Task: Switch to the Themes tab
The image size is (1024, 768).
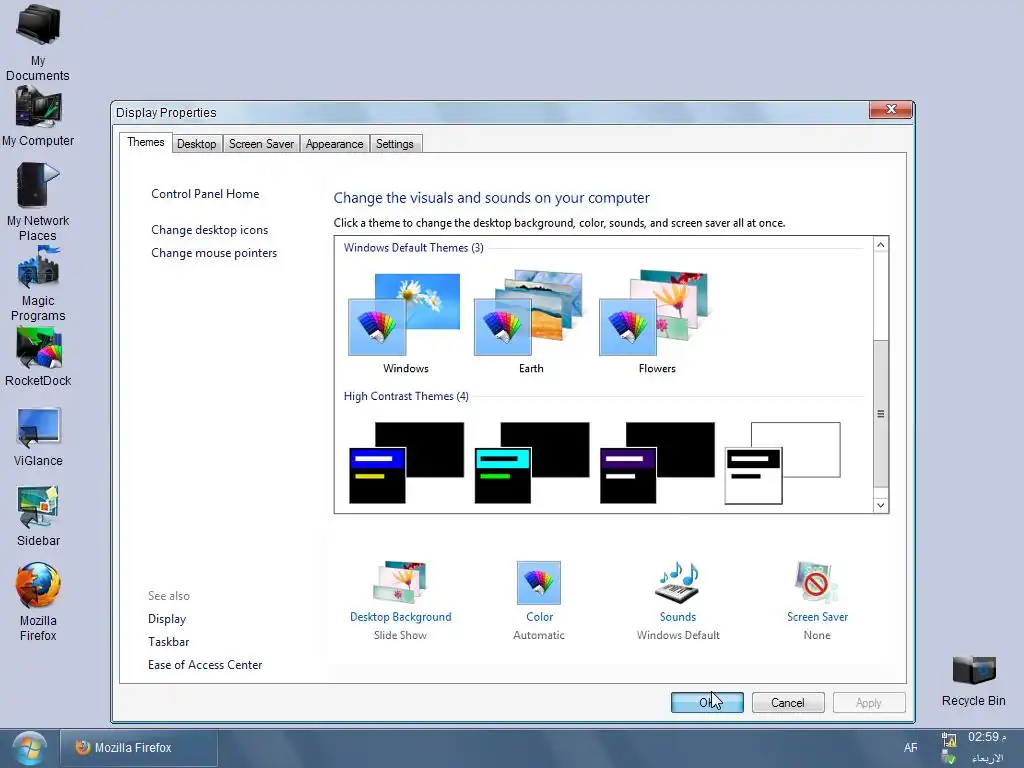Action: pyautogui.click(x=146, y=142)
